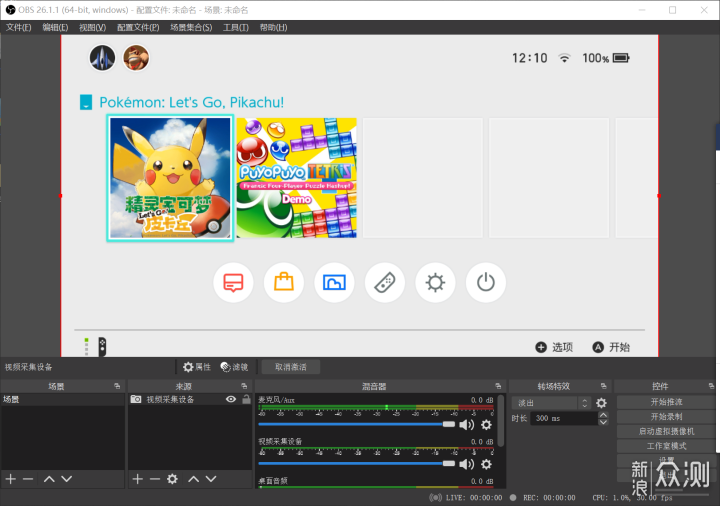Undock the 控件 panel icon
720x506 pixels.
pos(711,386)
